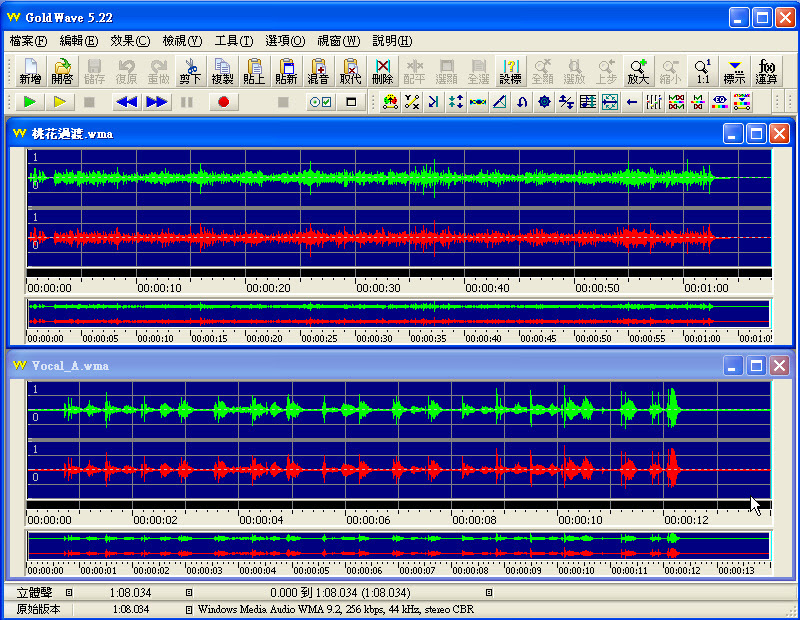800x620 pixels.
Task: Click the Vocal_A.wma window title bar
Action: coord(367,365)
